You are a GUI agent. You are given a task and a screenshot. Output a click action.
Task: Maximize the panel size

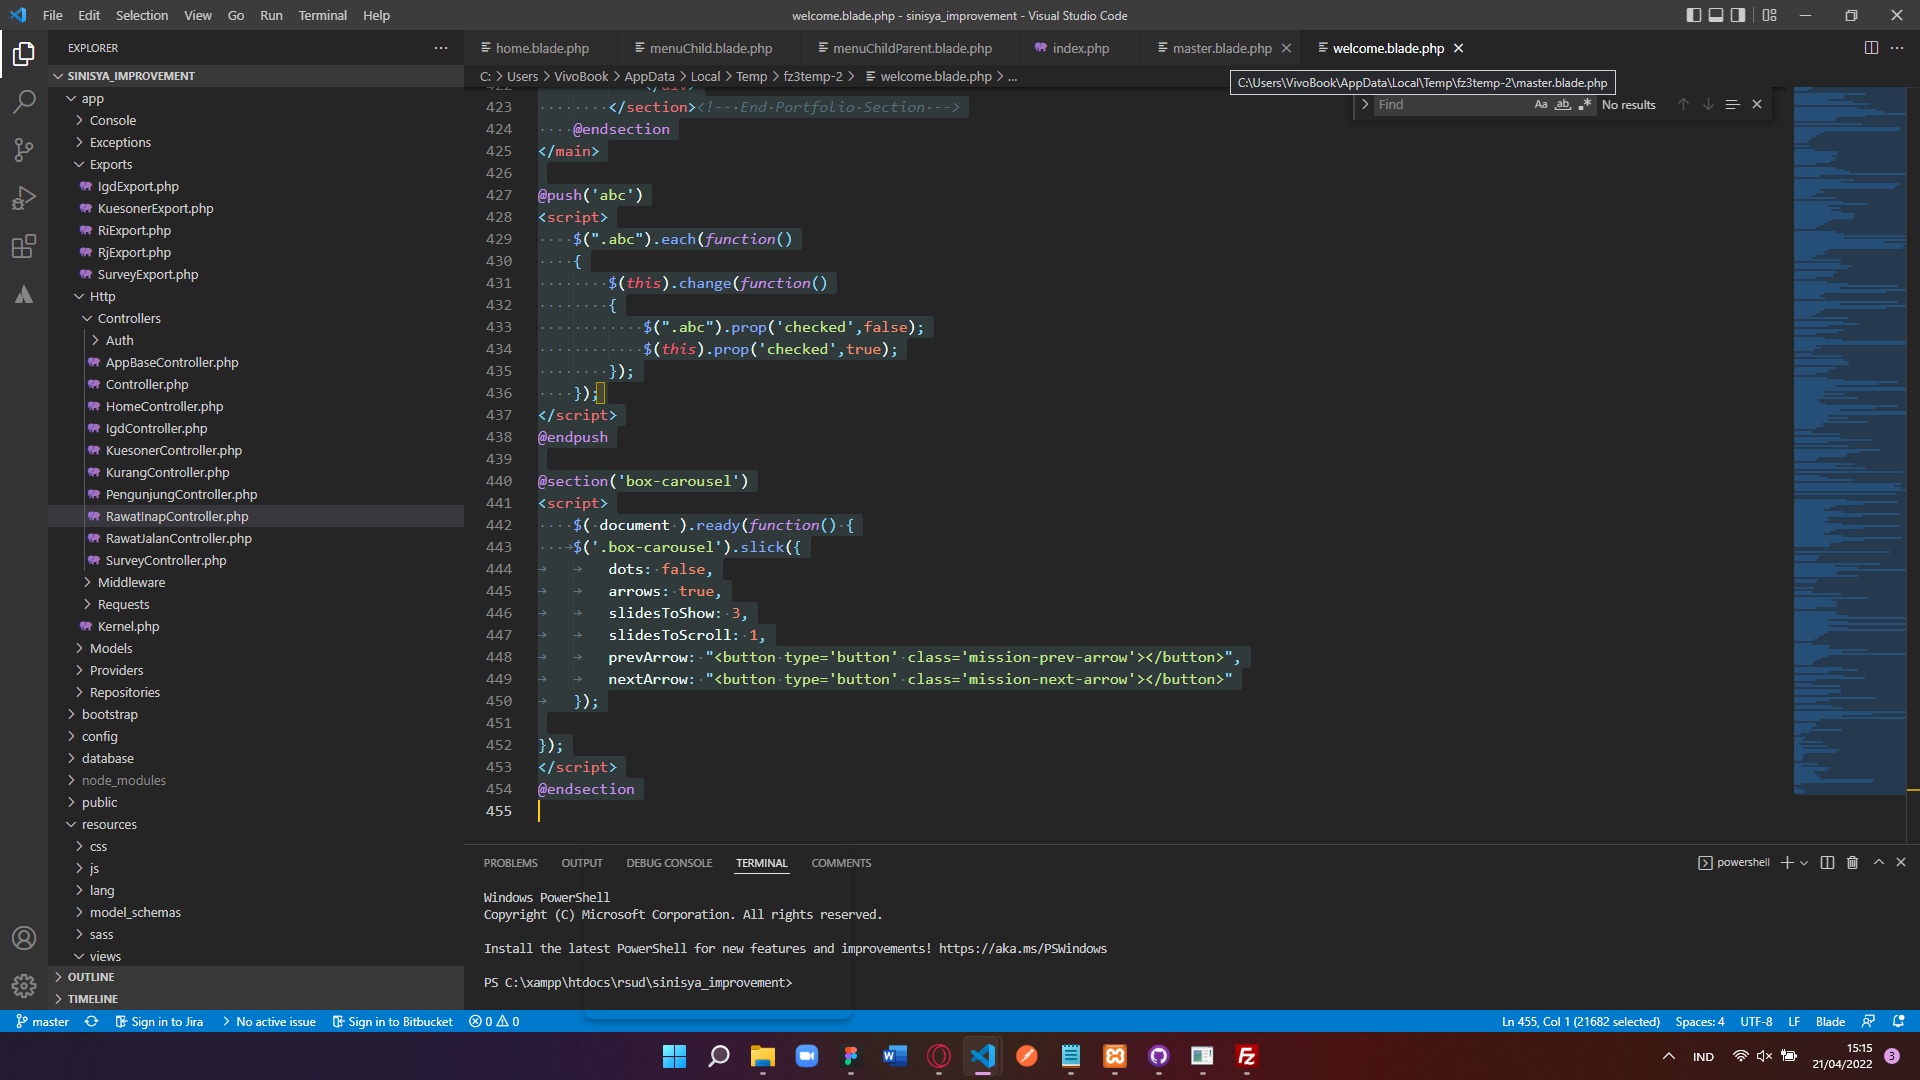(x=1879, y=862)
